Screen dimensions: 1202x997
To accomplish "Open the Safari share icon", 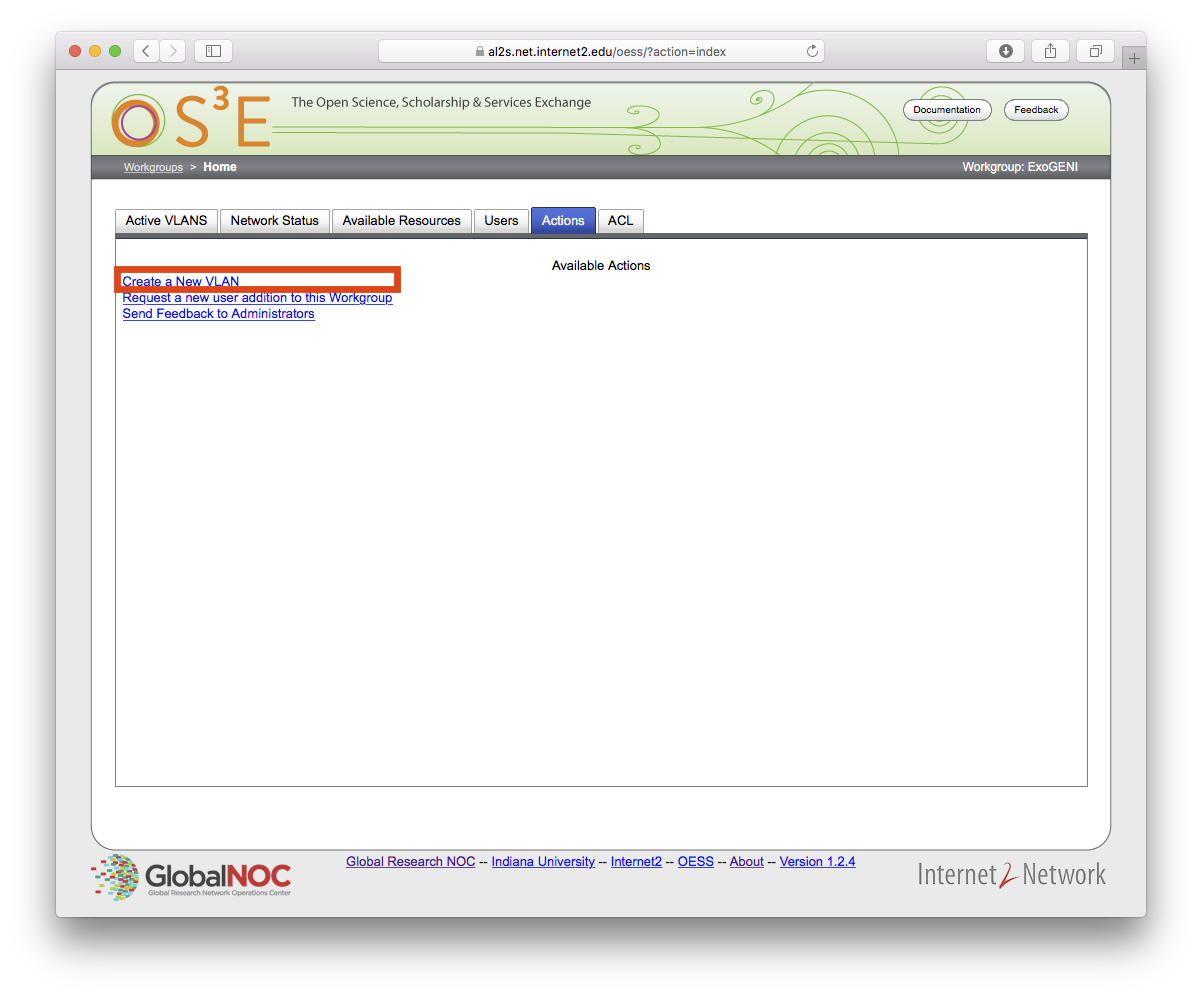I will click(x=1050, y=51).
